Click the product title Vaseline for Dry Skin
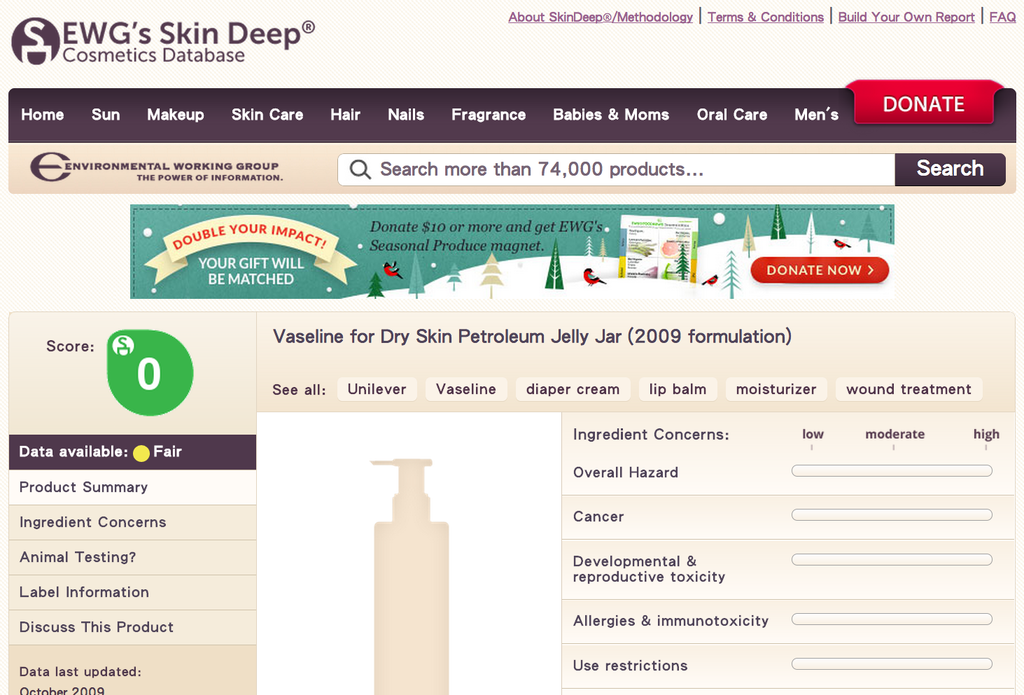The image size is (1024, 695). (x=532, y=337)
